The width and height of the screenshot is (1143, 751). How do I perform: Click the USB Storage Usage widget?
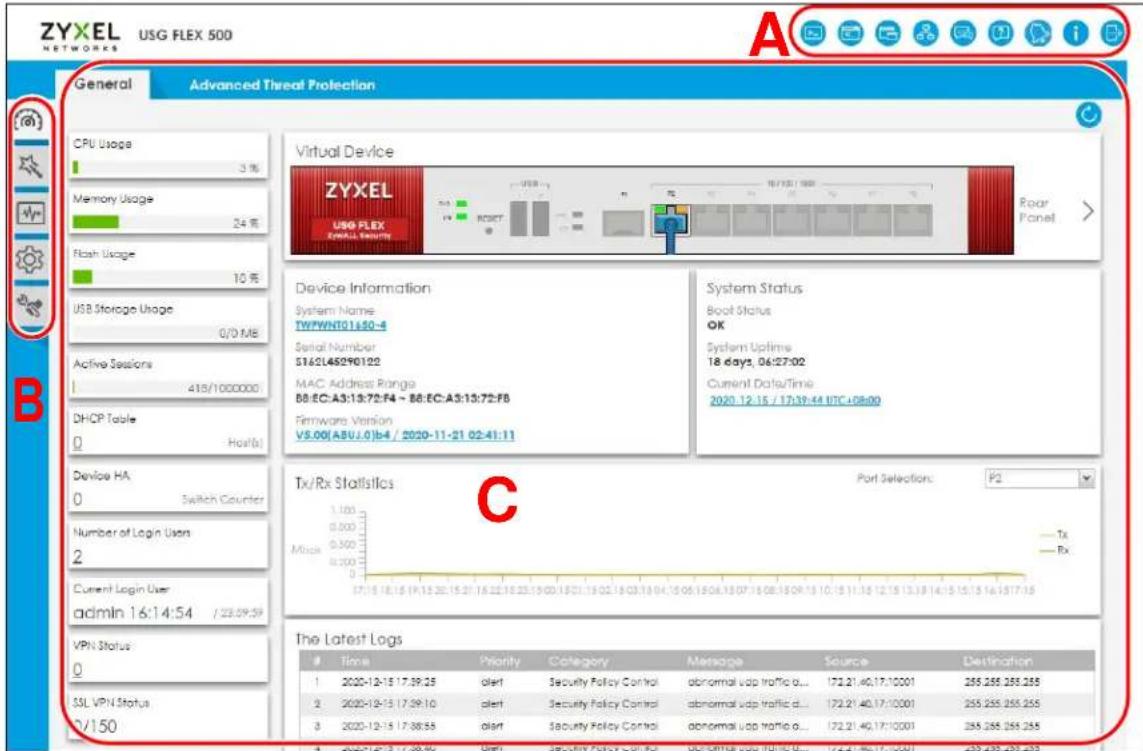pos(168,322)
